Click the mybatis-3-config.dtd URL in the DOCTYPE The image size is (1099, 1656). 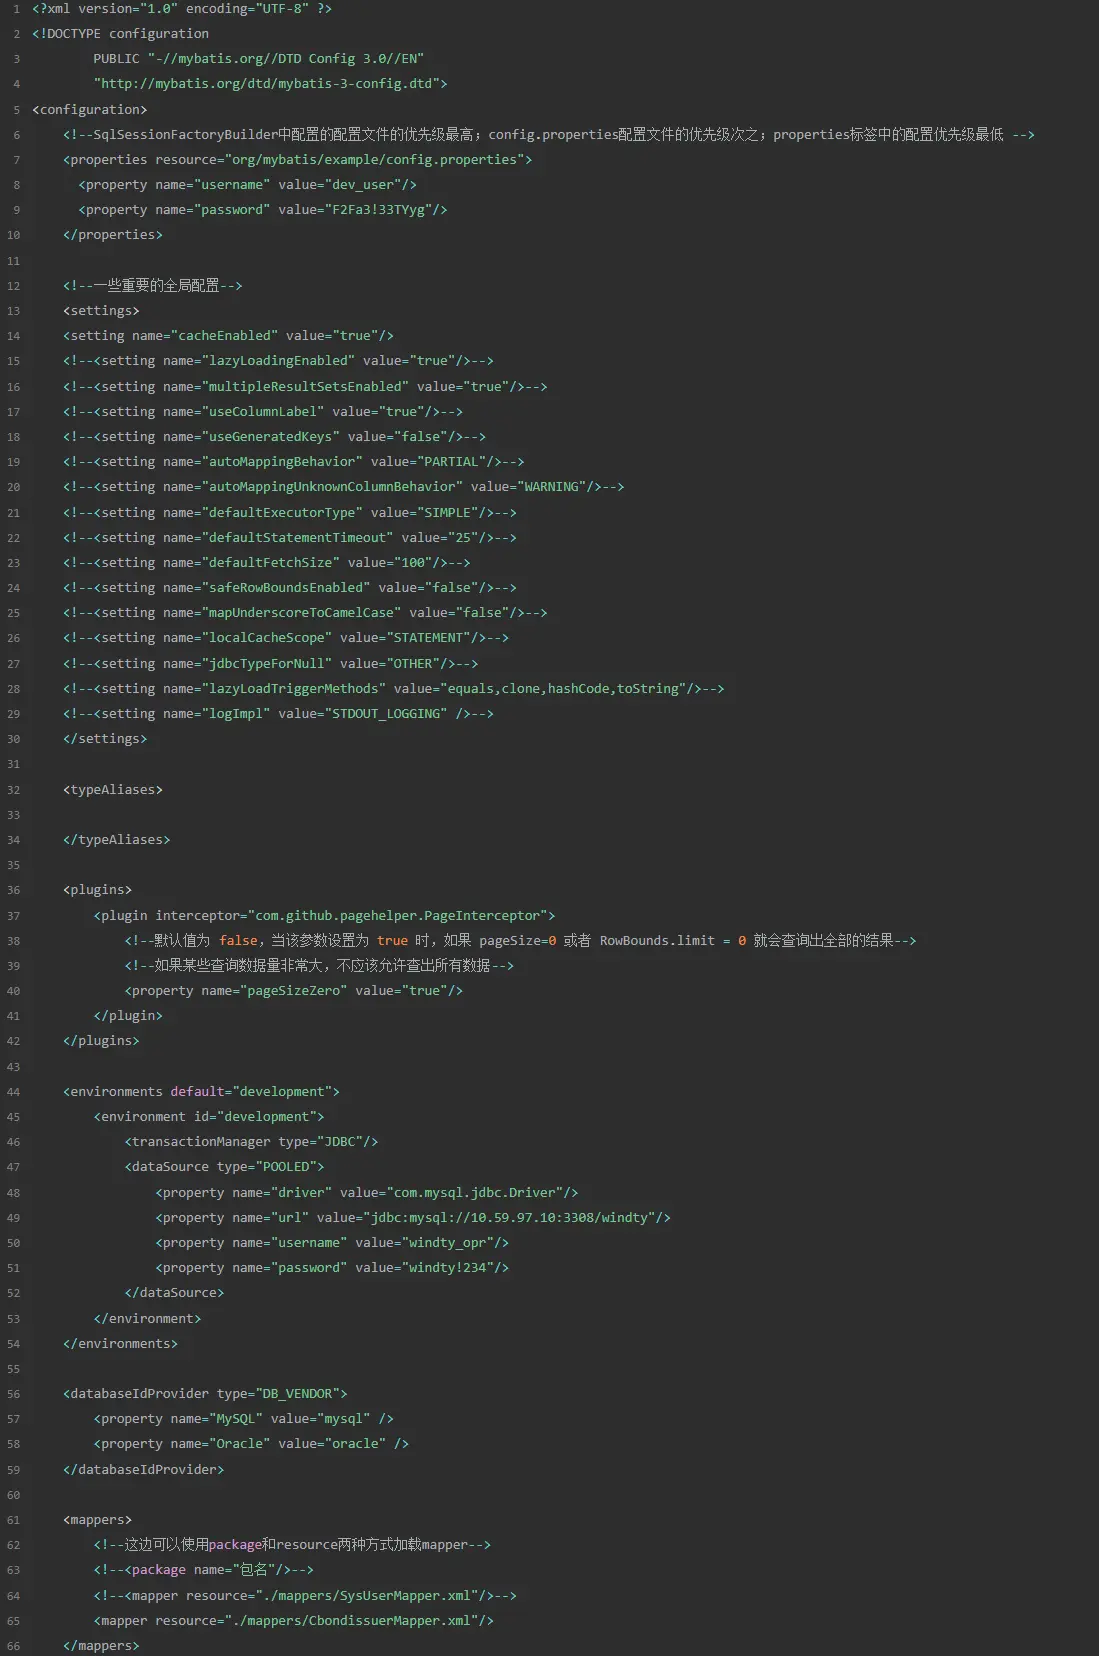270,84
